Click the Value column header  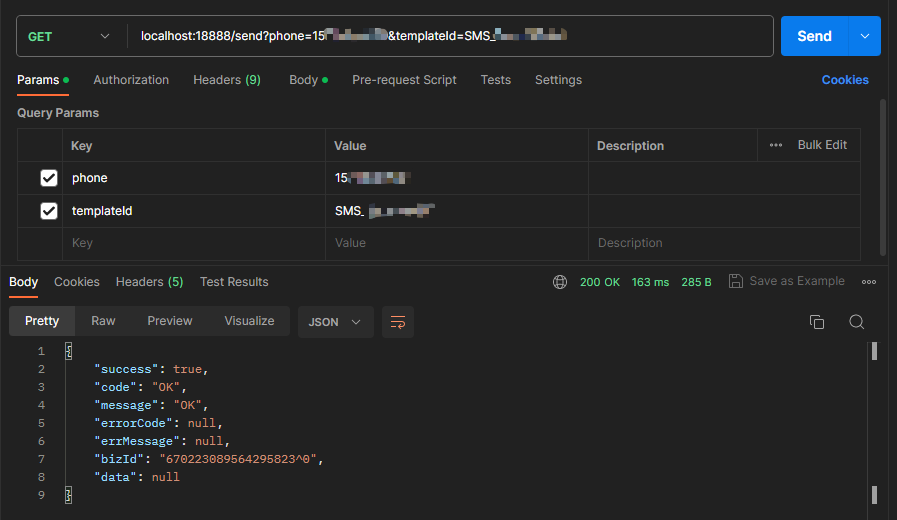pos(350,146)
